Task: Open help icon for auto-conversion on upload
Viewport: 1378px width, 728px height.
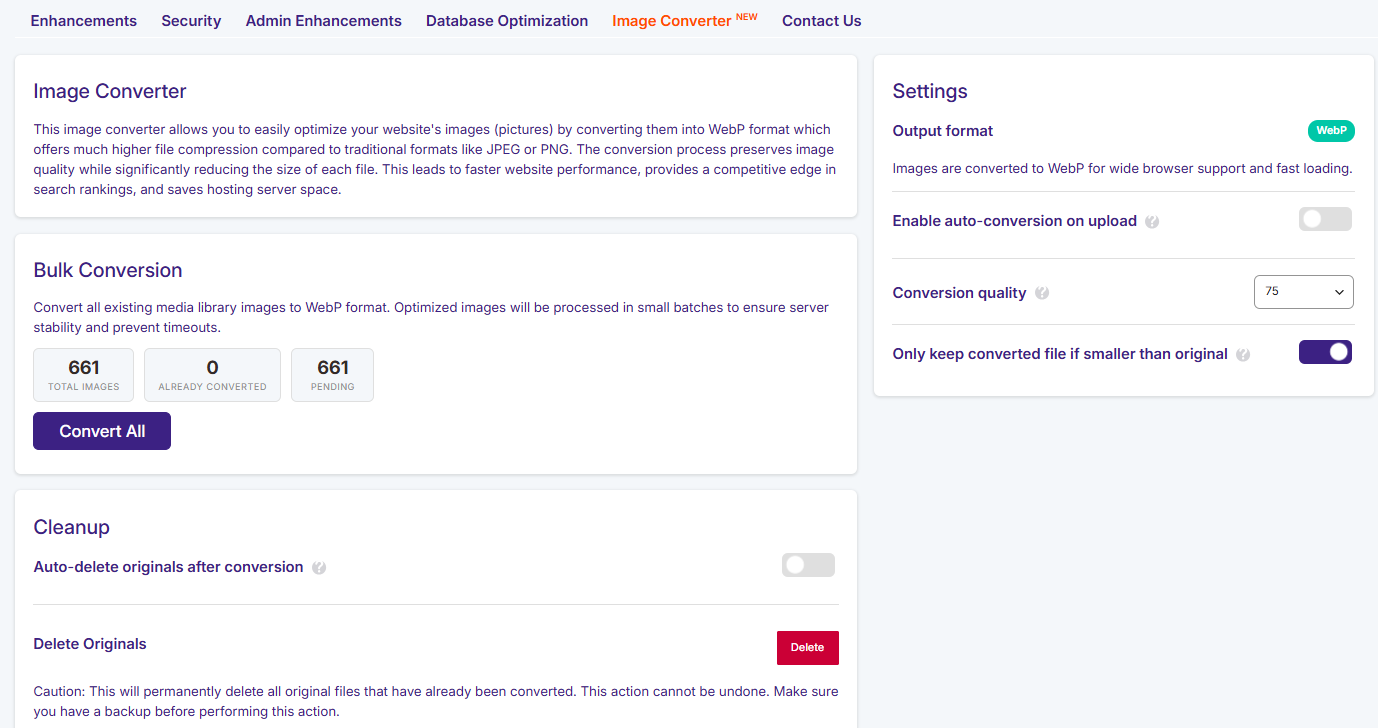Action: tap(1152, 221)
